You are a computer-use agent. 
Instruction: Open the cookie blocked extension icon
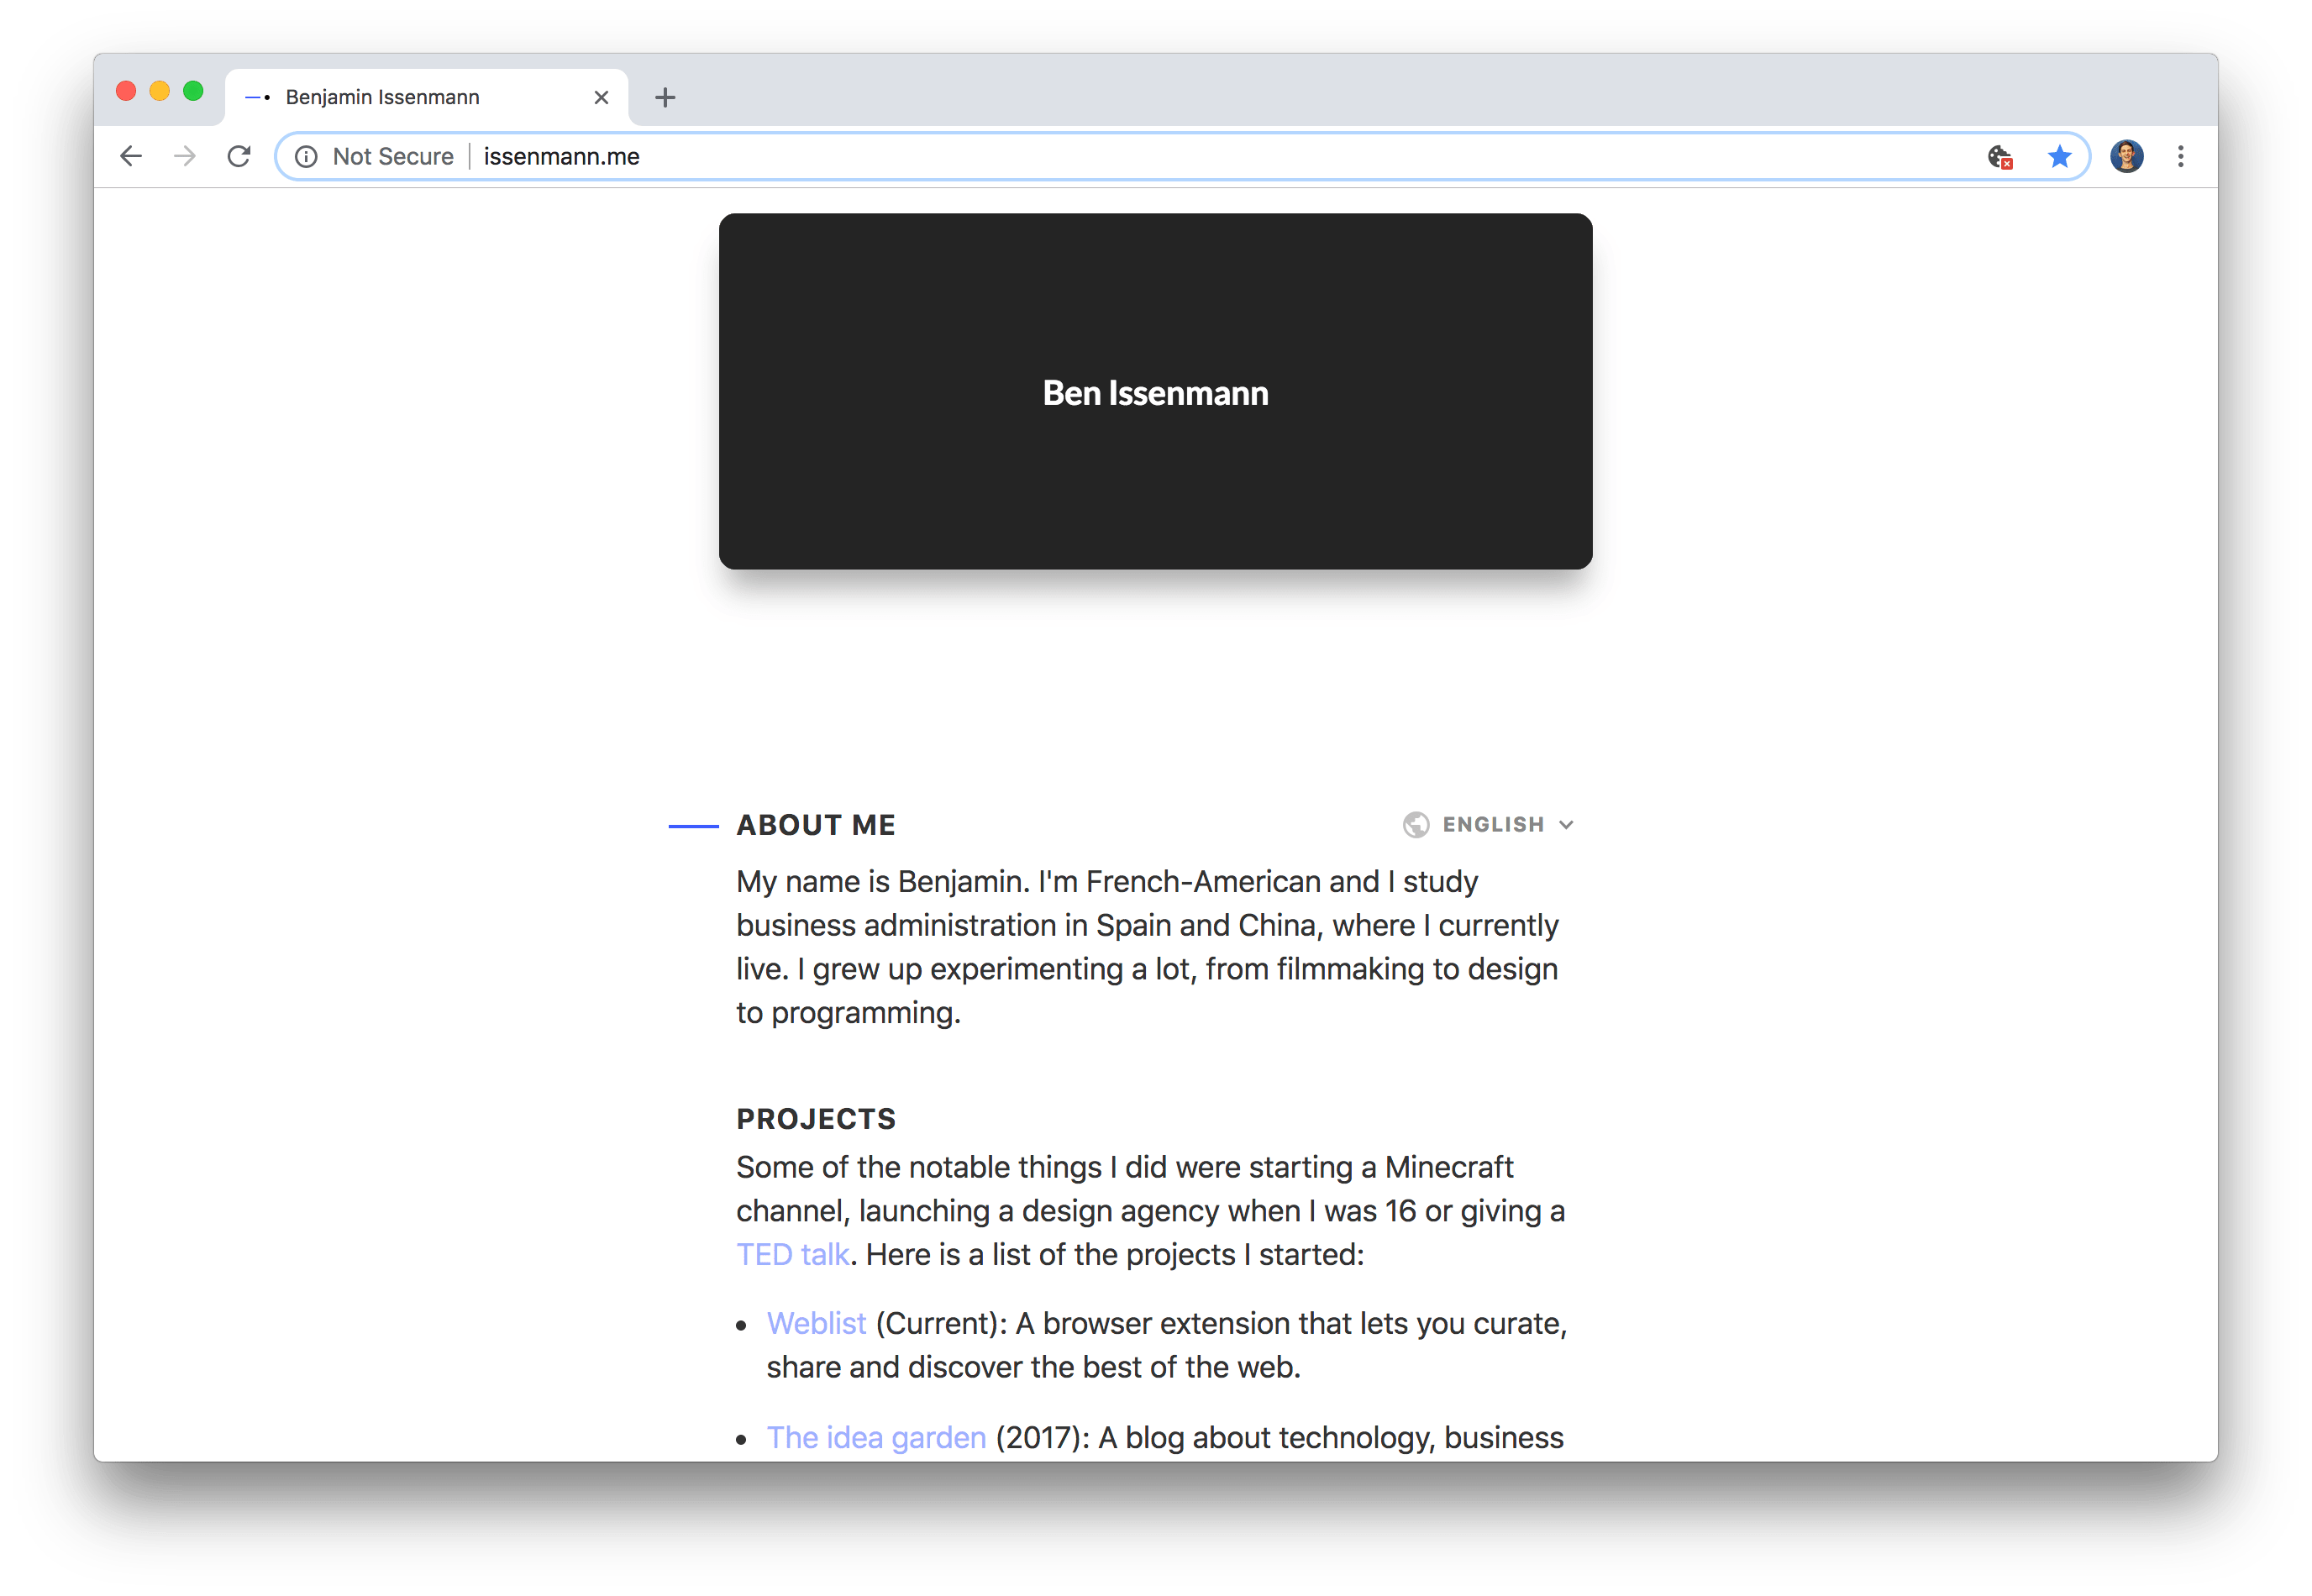[2000, 157]
